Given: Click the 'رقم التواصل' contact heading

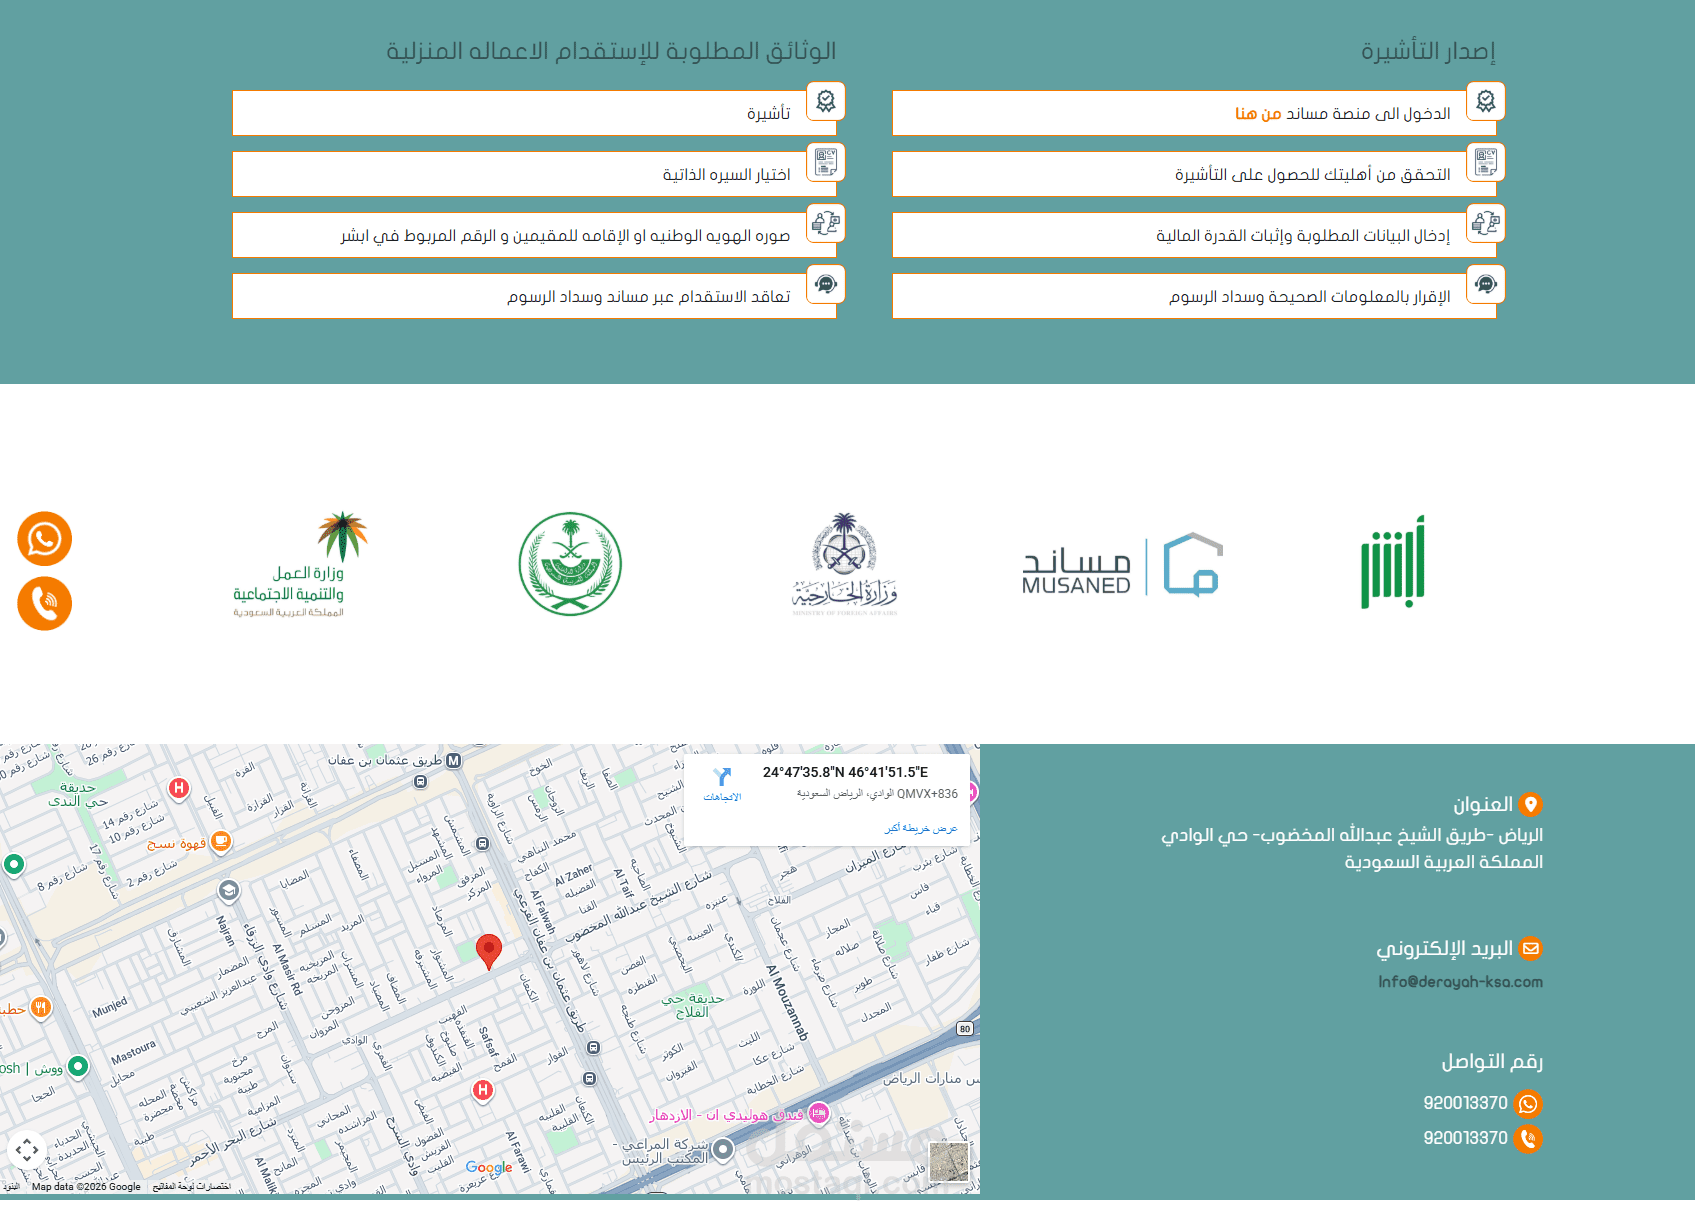Looking at the screenshot, I should [x=1492, y=1061].
